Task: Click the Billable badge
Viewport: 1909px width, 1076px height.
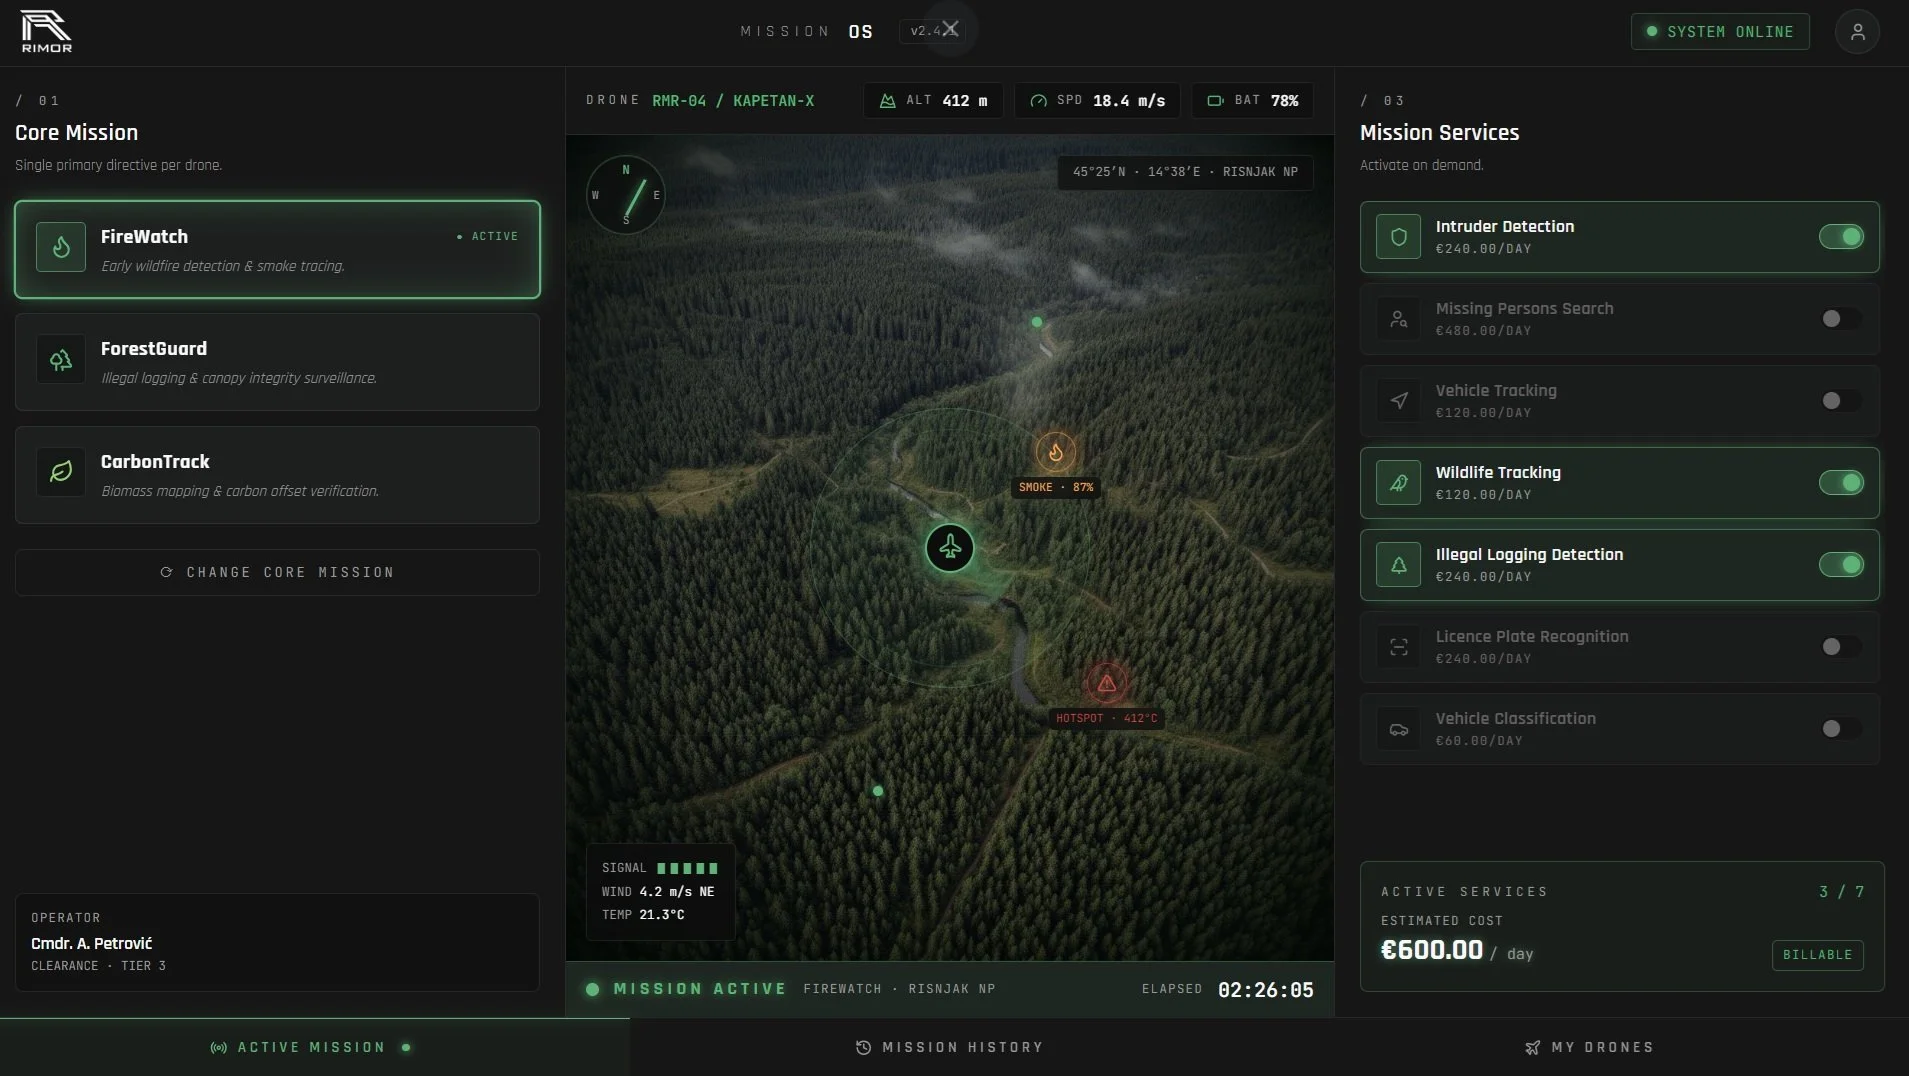Action: (1817, 955)
